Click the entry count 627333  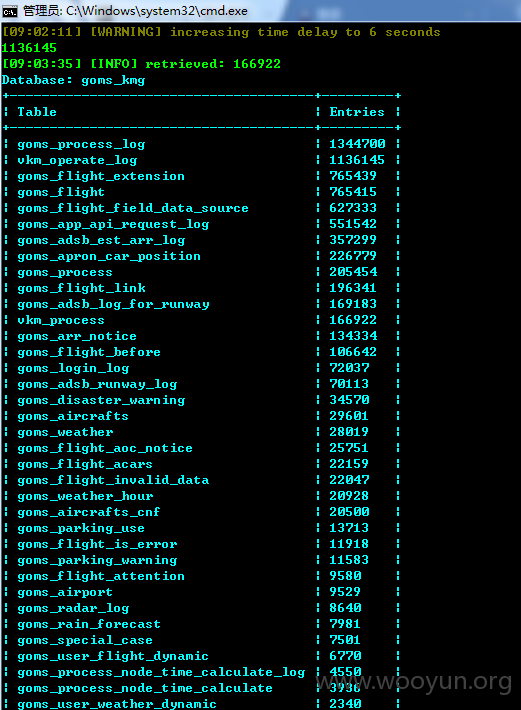coord(353,208)
